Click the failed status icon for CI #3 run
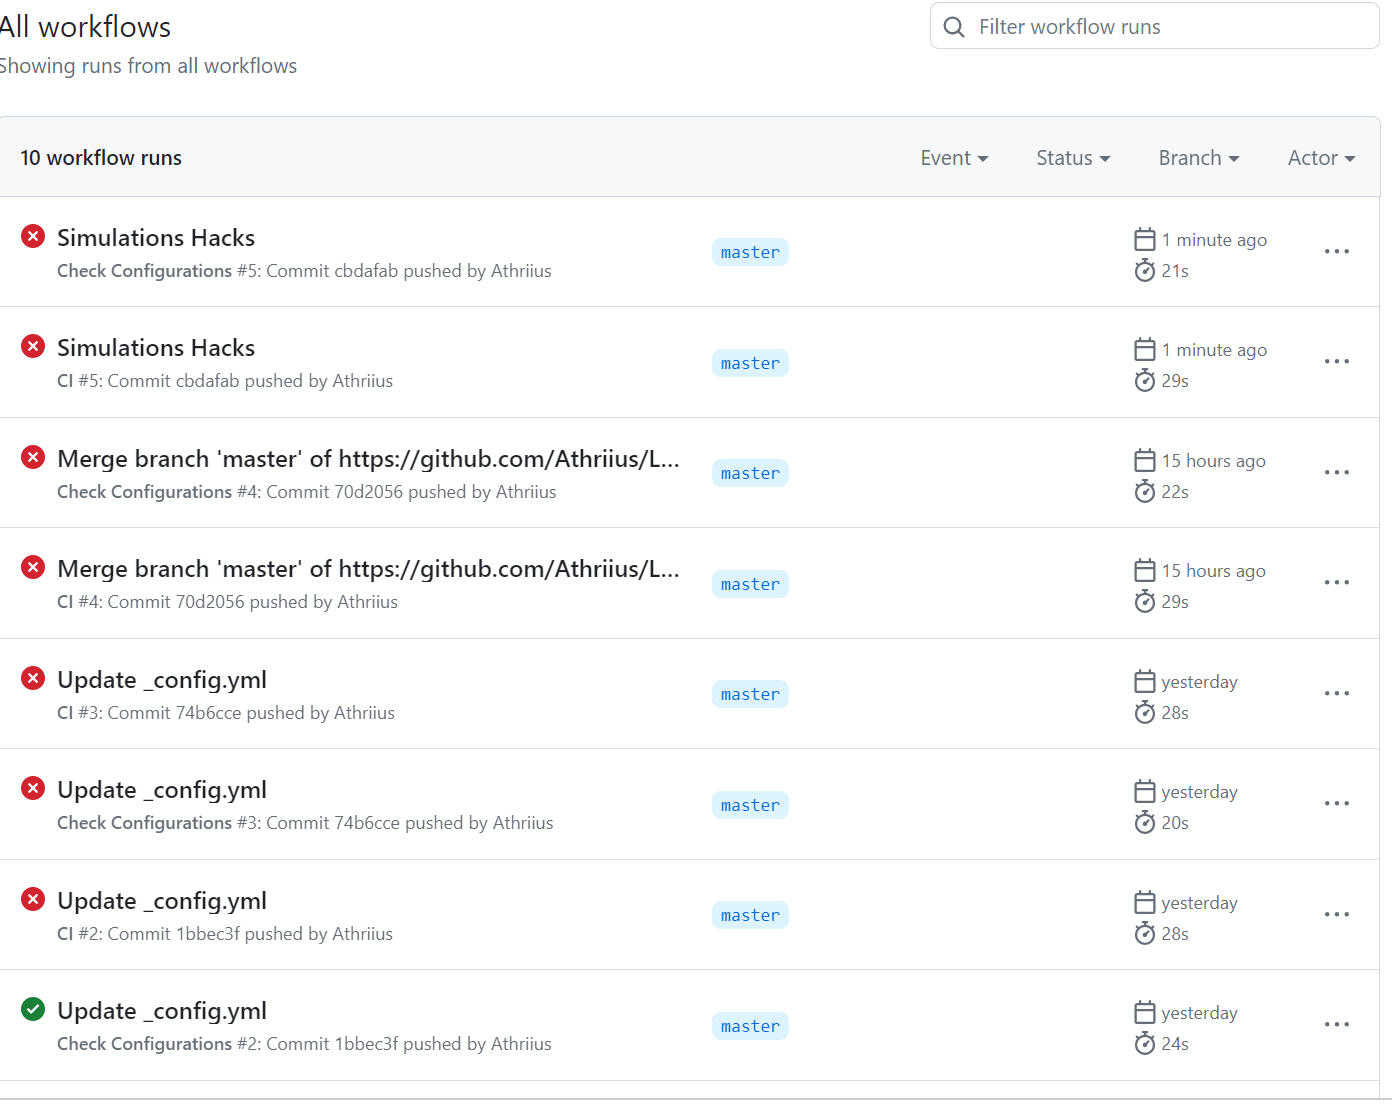 point(33,678)
